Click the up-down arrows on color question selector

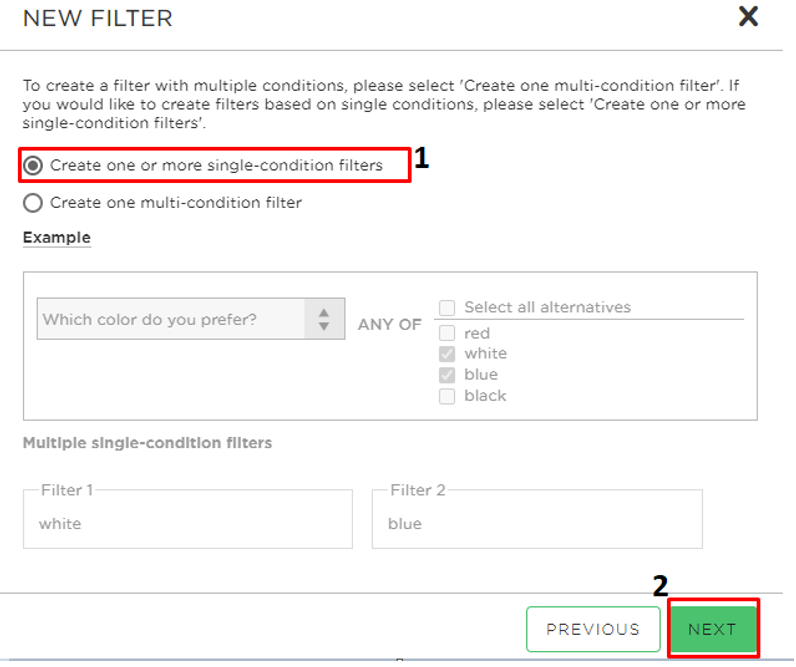pyautogui.click(x=324, y=319)
